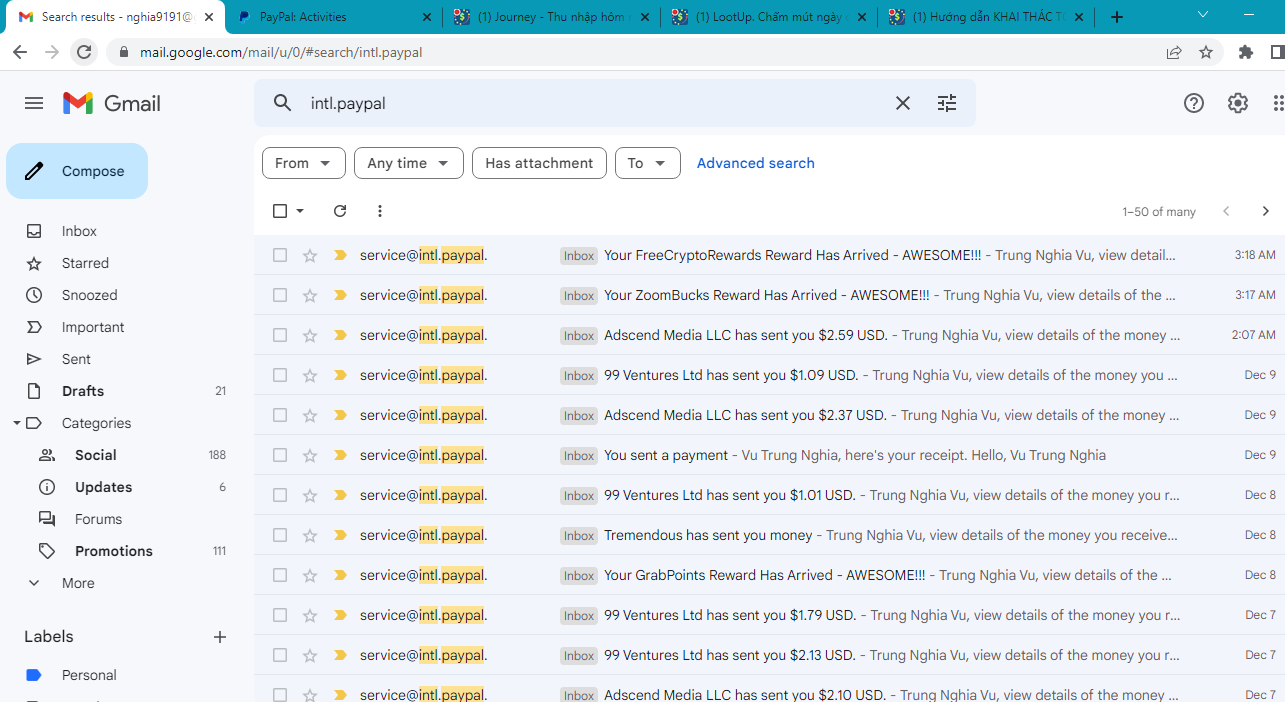The height and width of the screenshot is (702, 1285).
Task: Toggle importance marker on Tremendous email
Action: (340, 535)
